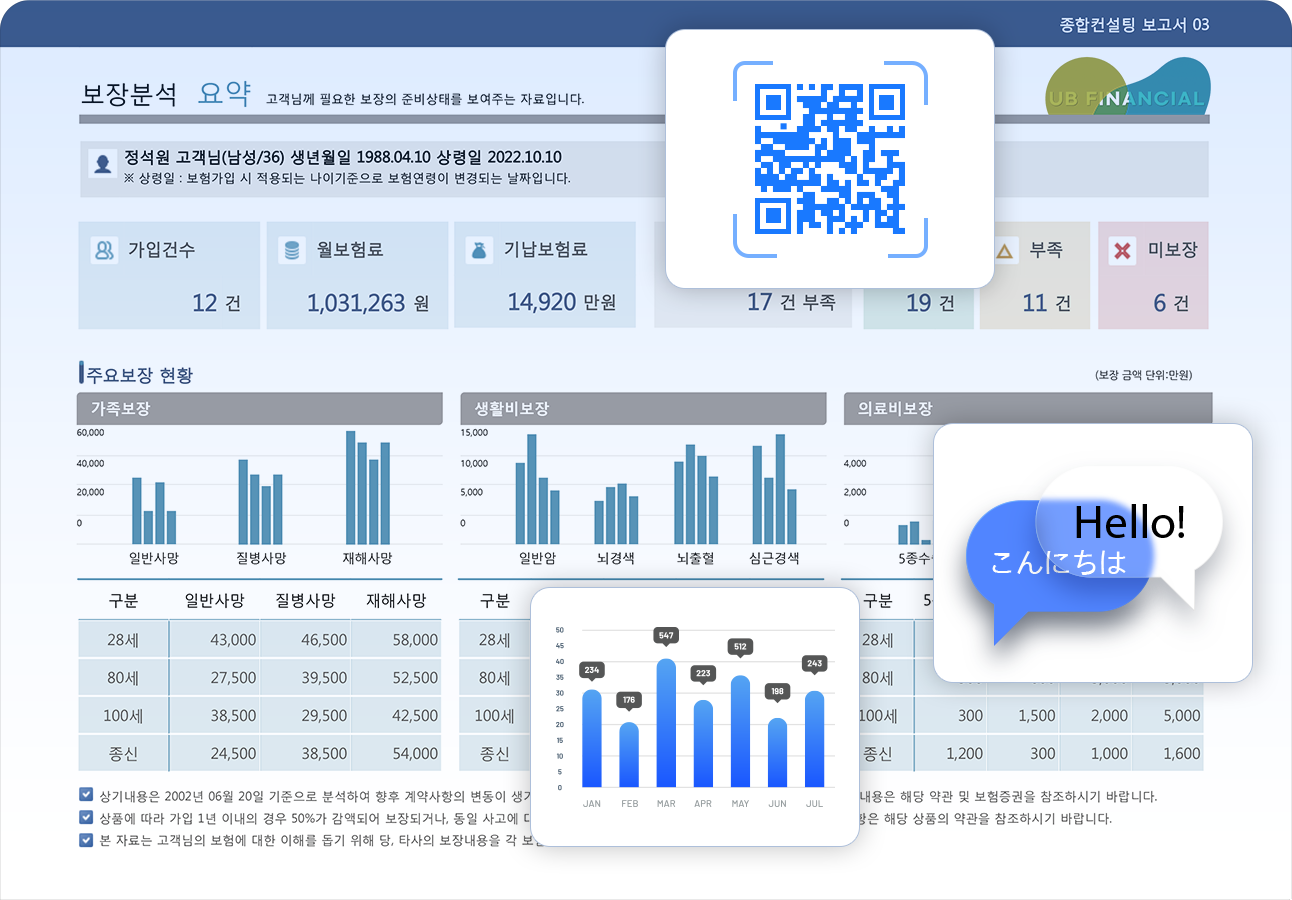Click the 19 건 summary value
This screenshot has height=900, width=1292.
click(x=930, y=303)
